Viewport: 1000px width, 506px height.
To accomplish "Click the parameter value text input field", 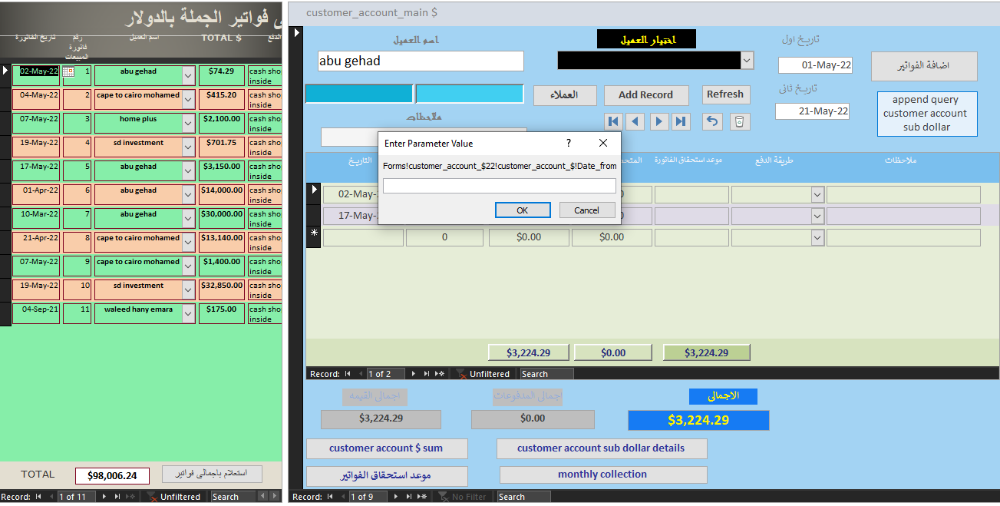I will tap(499, 186).
